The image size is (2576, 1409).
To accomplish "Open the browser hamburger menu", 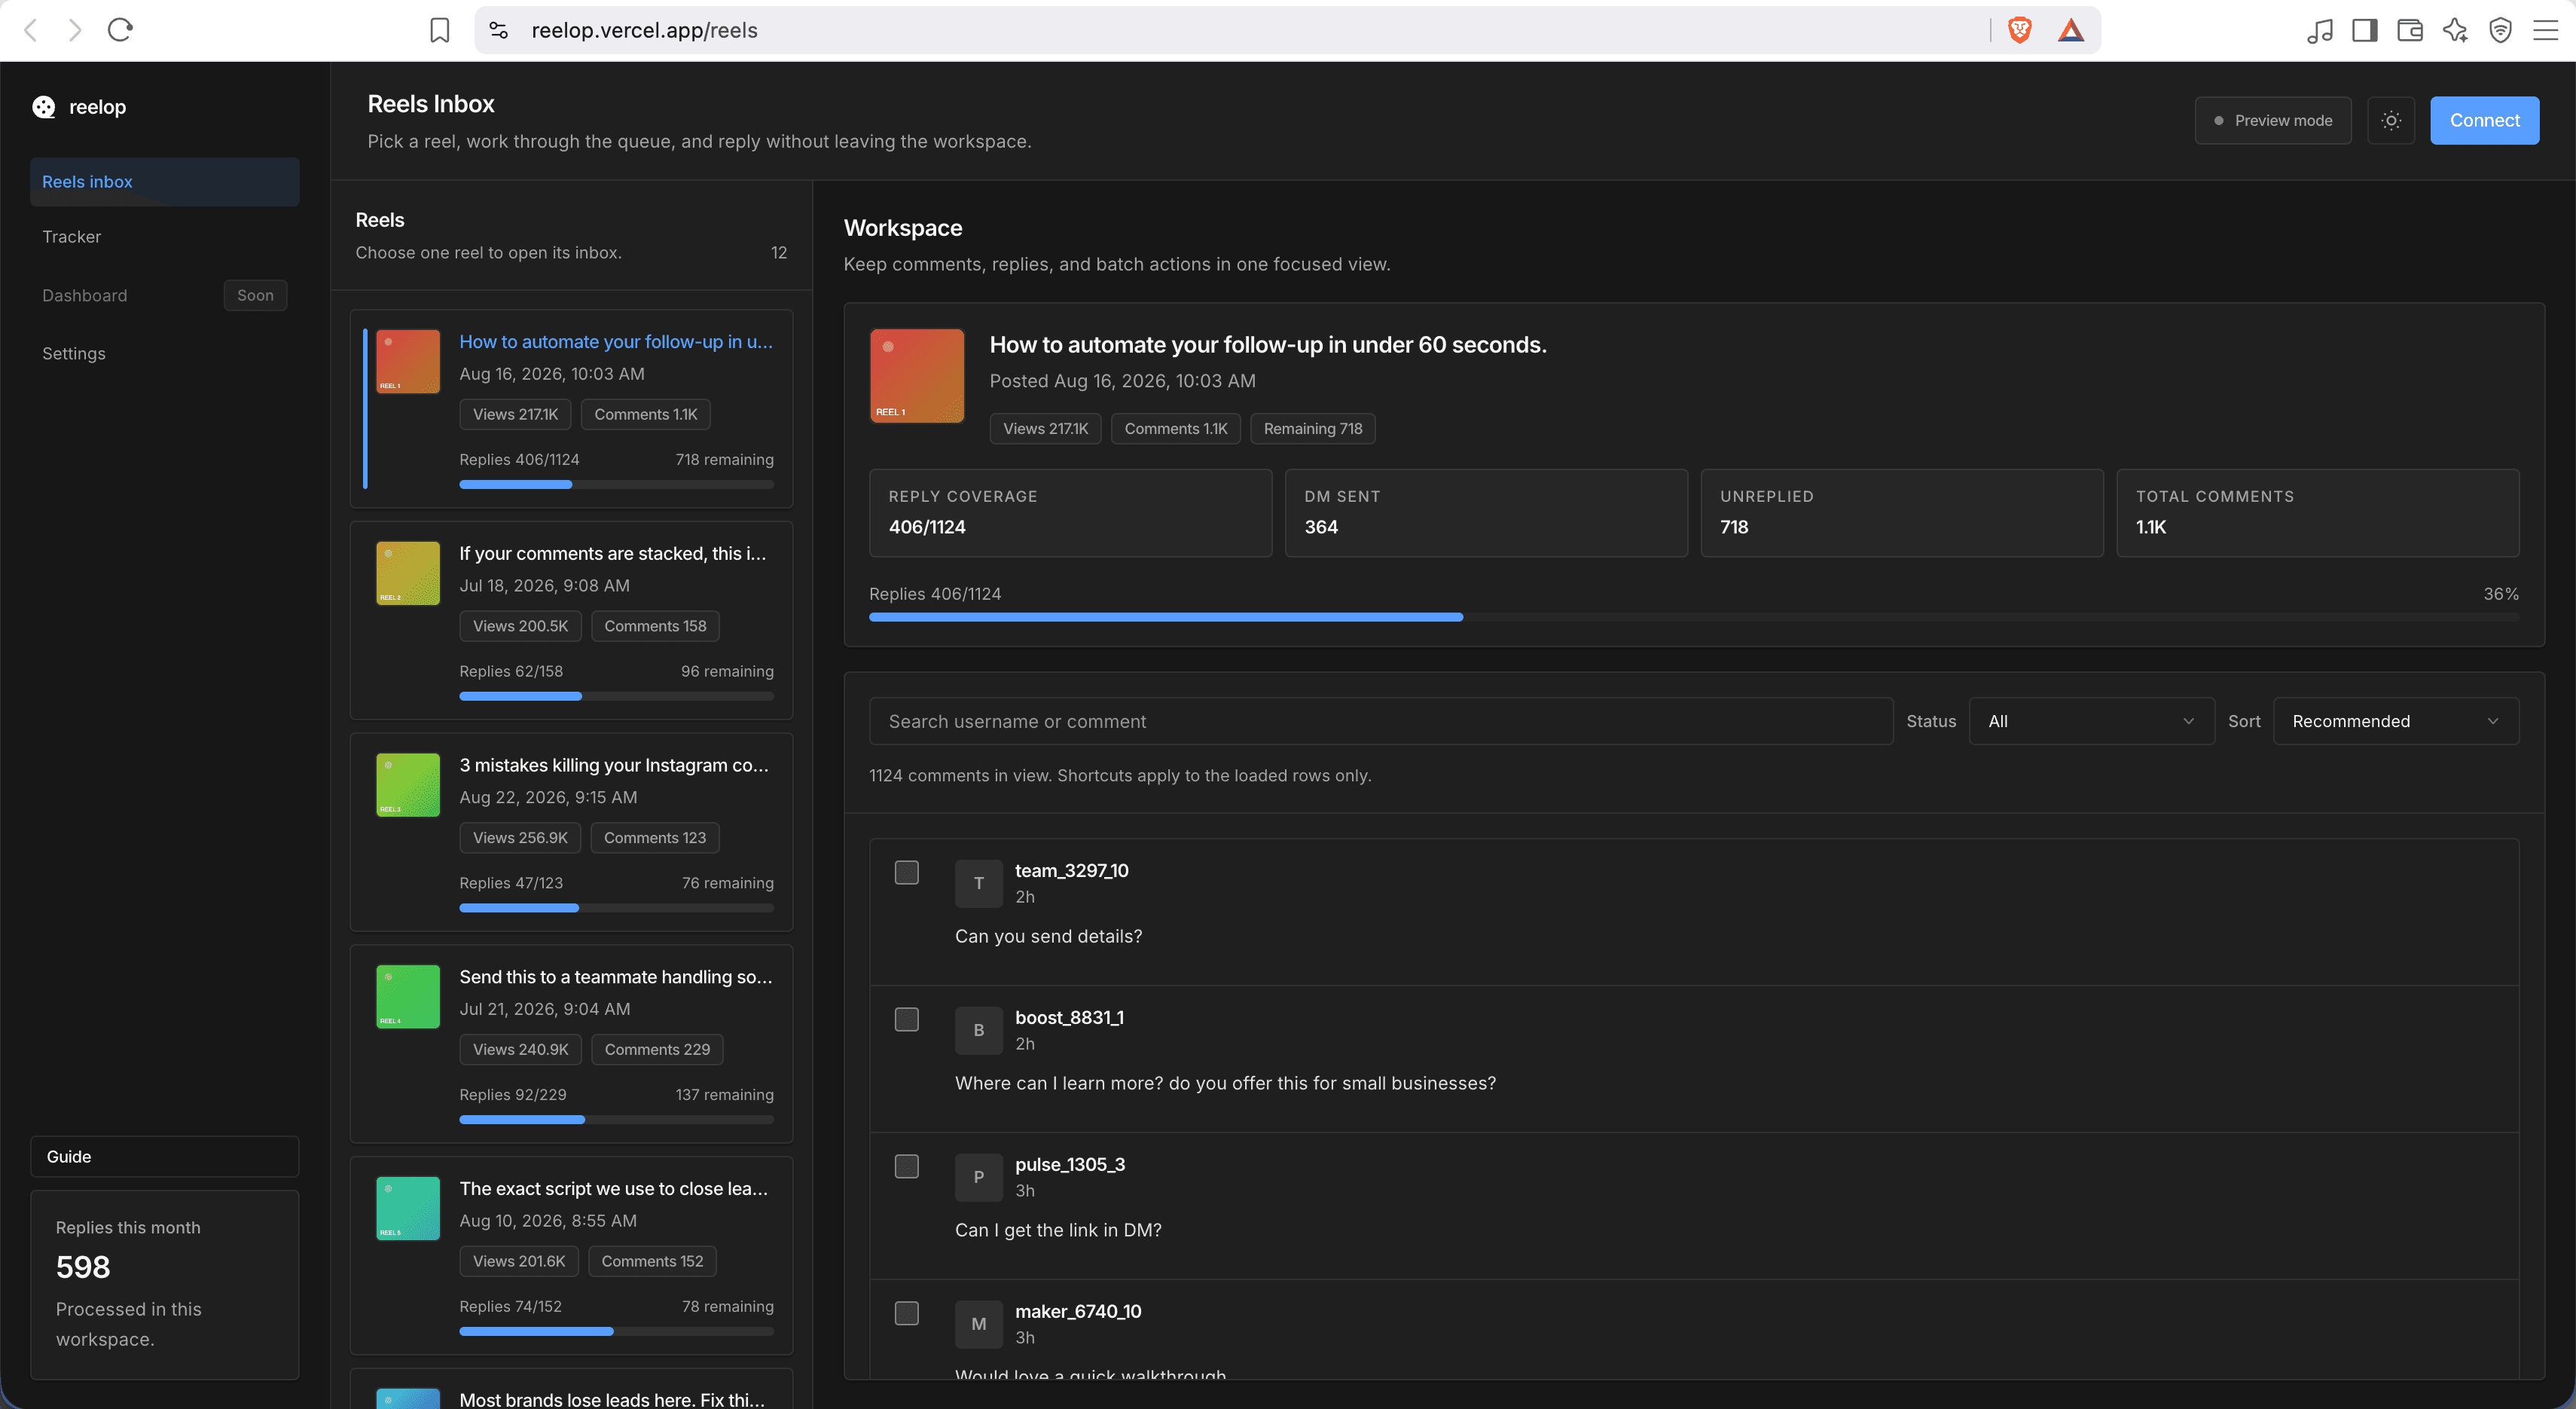I will click(2545, 30).
